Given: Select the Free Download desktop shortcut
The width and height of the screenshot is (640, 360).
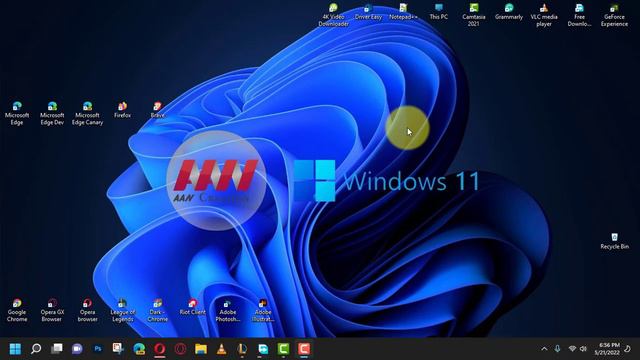Looking at the screenshot, I should tap(579, 16).
